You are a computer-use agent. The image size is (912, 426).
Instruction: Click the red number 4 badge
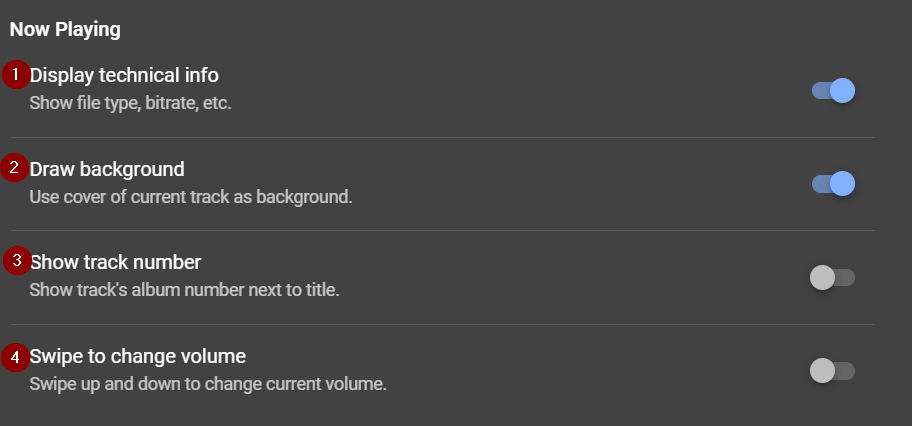coord(15,355)
